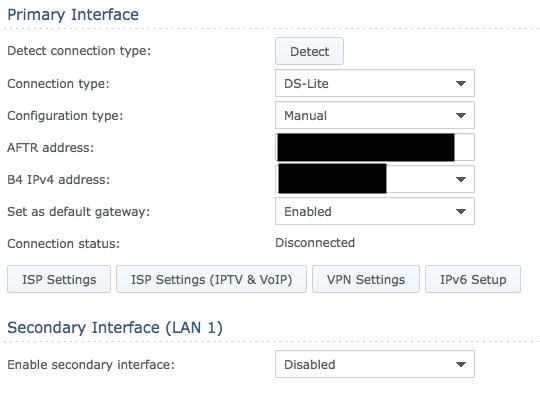
Task: Click the Connection type label text
Action: point(58,84)
